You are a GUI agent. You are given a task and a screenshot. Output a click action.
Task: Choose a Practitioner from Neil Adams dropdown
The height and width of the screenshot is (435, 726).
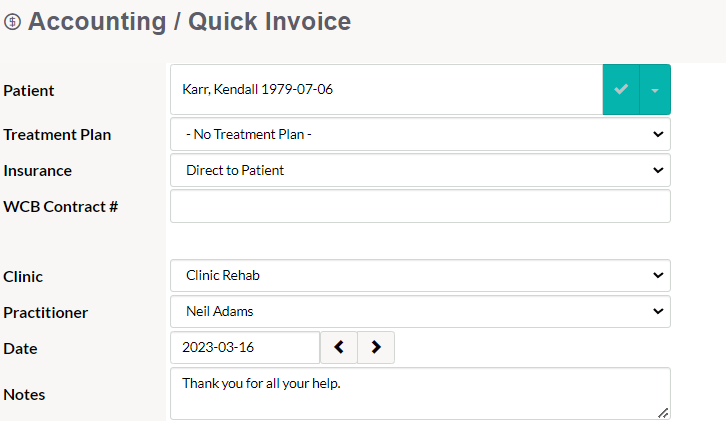[420, 311]
